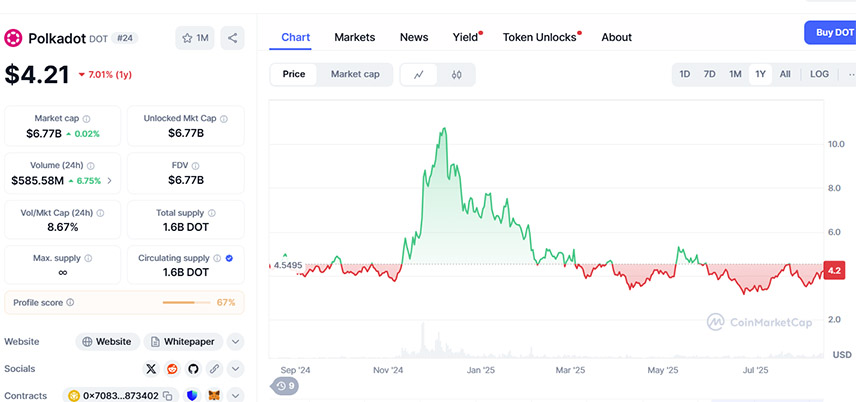Open the Yield tab
The height and width of the screenshot is (402, 856).
click(465, 37)
